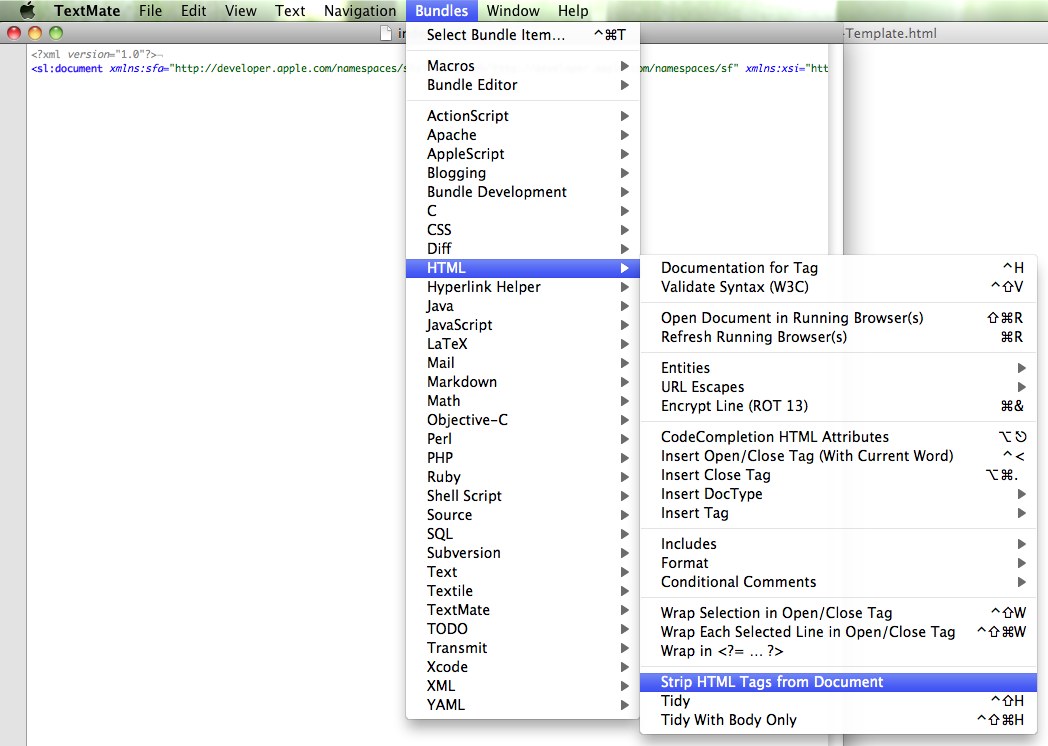
Task: Open the Markdown bundle submenu
Action: click(x=523, y=382)
